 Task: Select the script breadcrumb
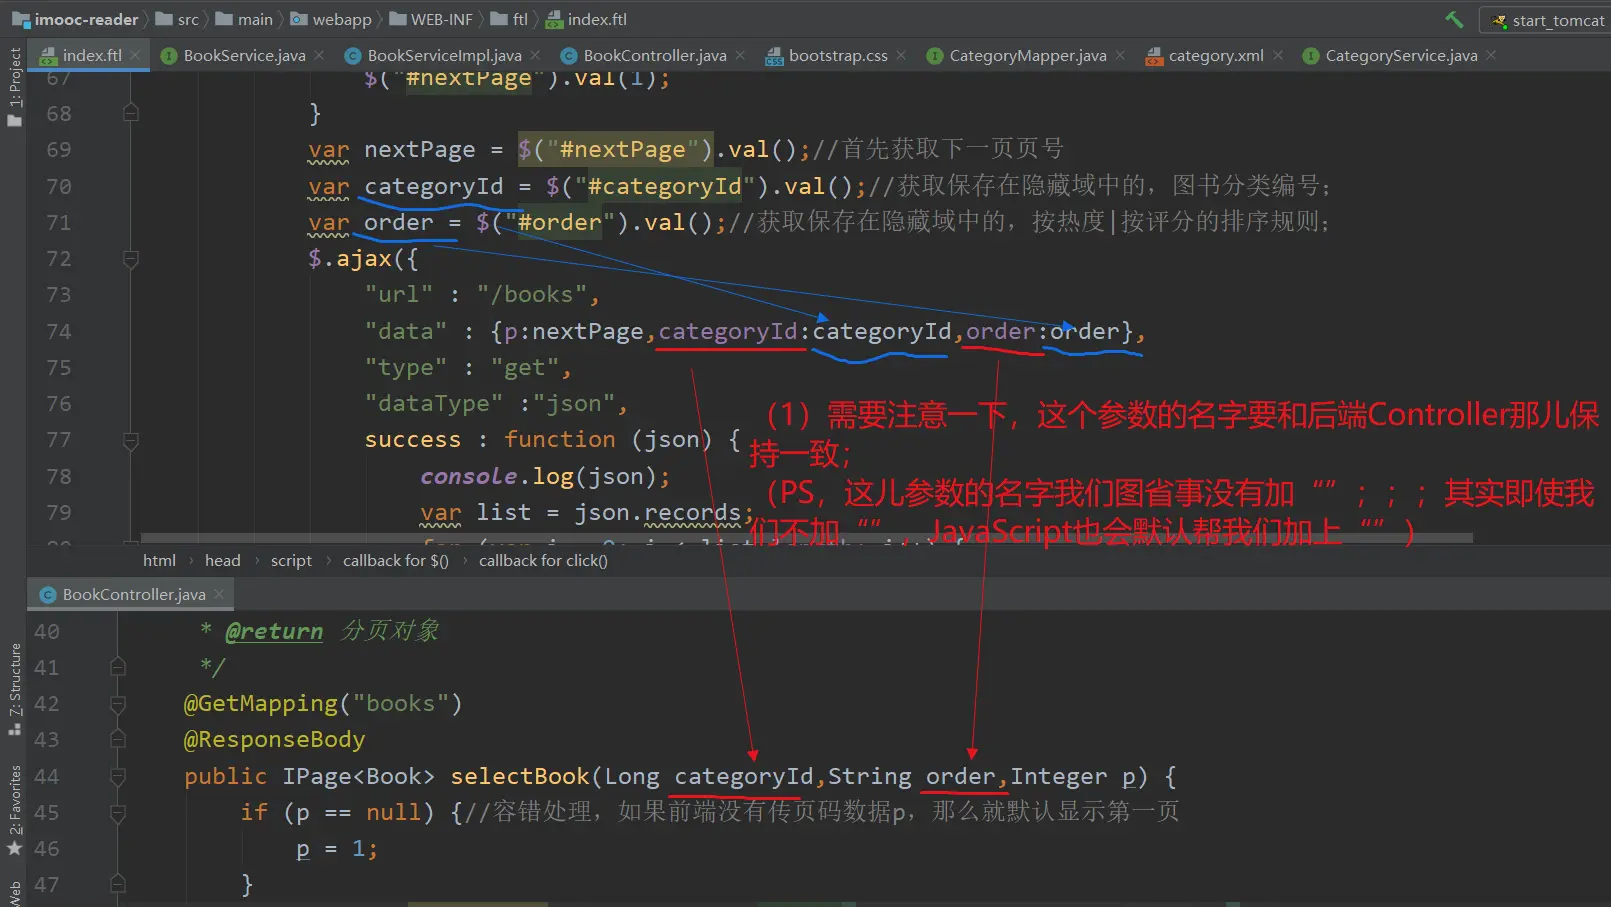(291, 561)
